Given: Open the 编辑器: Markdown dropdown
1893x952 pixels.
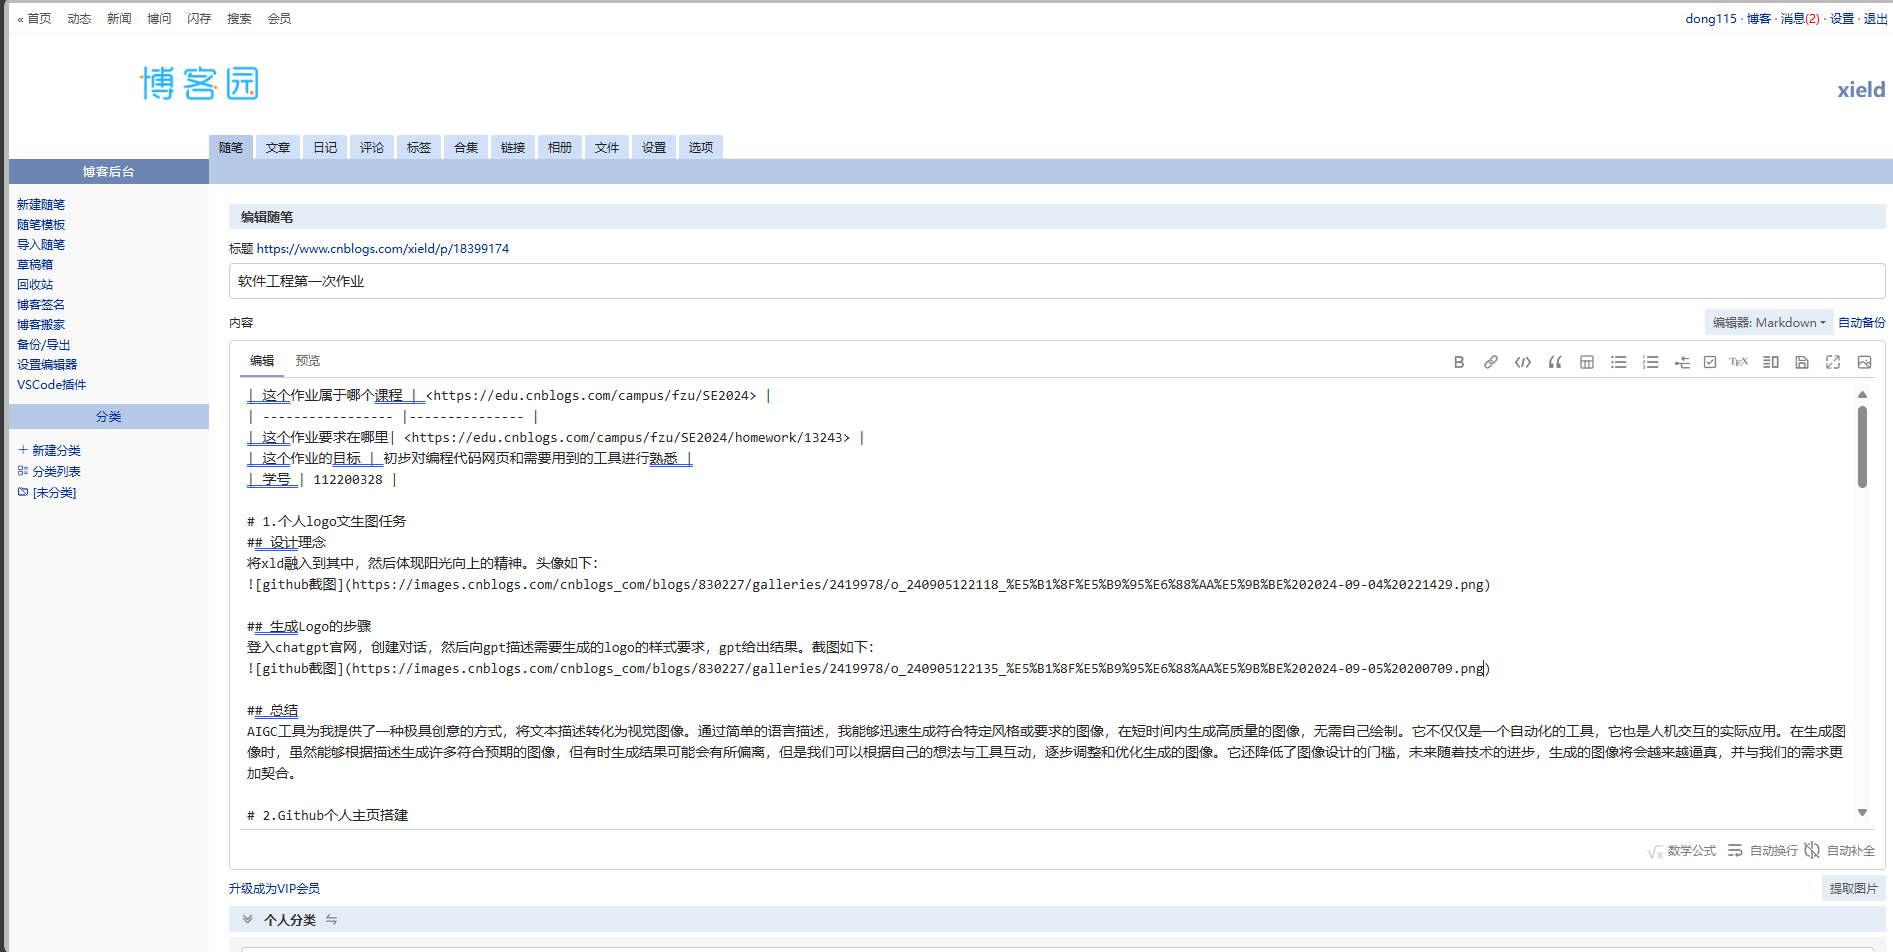Looking at the screenshot, I should [1769, 322].
